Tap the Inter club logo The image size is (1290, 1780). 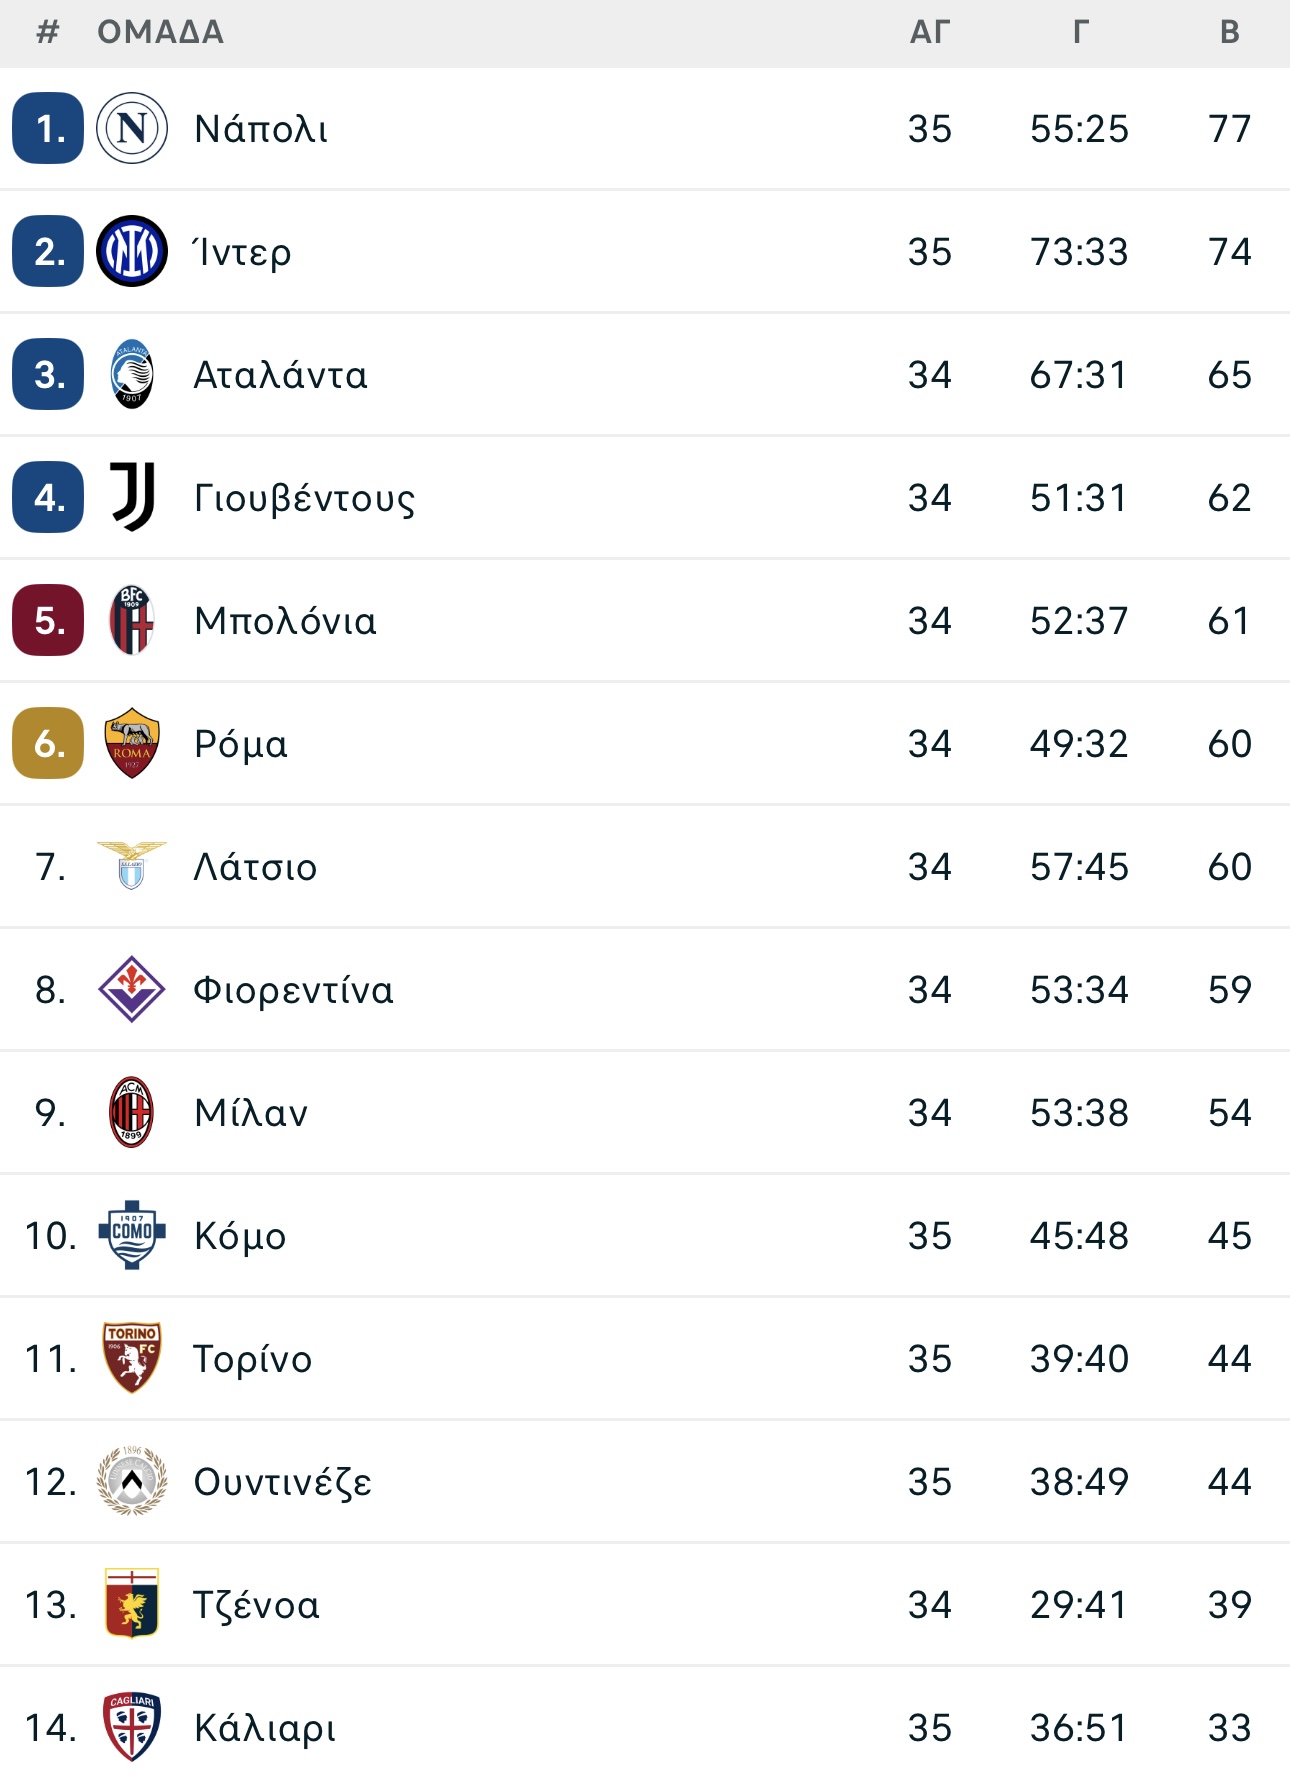[x=132, y=251]
